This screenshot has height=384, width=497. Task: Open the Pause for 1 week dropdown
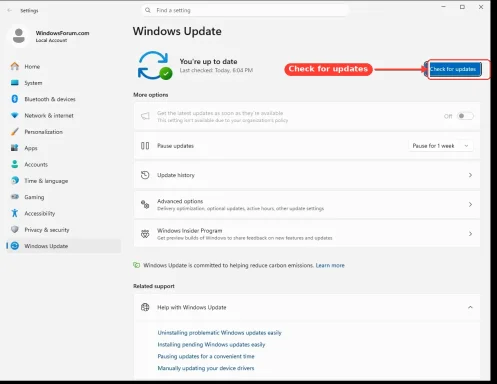coord(441,146)
